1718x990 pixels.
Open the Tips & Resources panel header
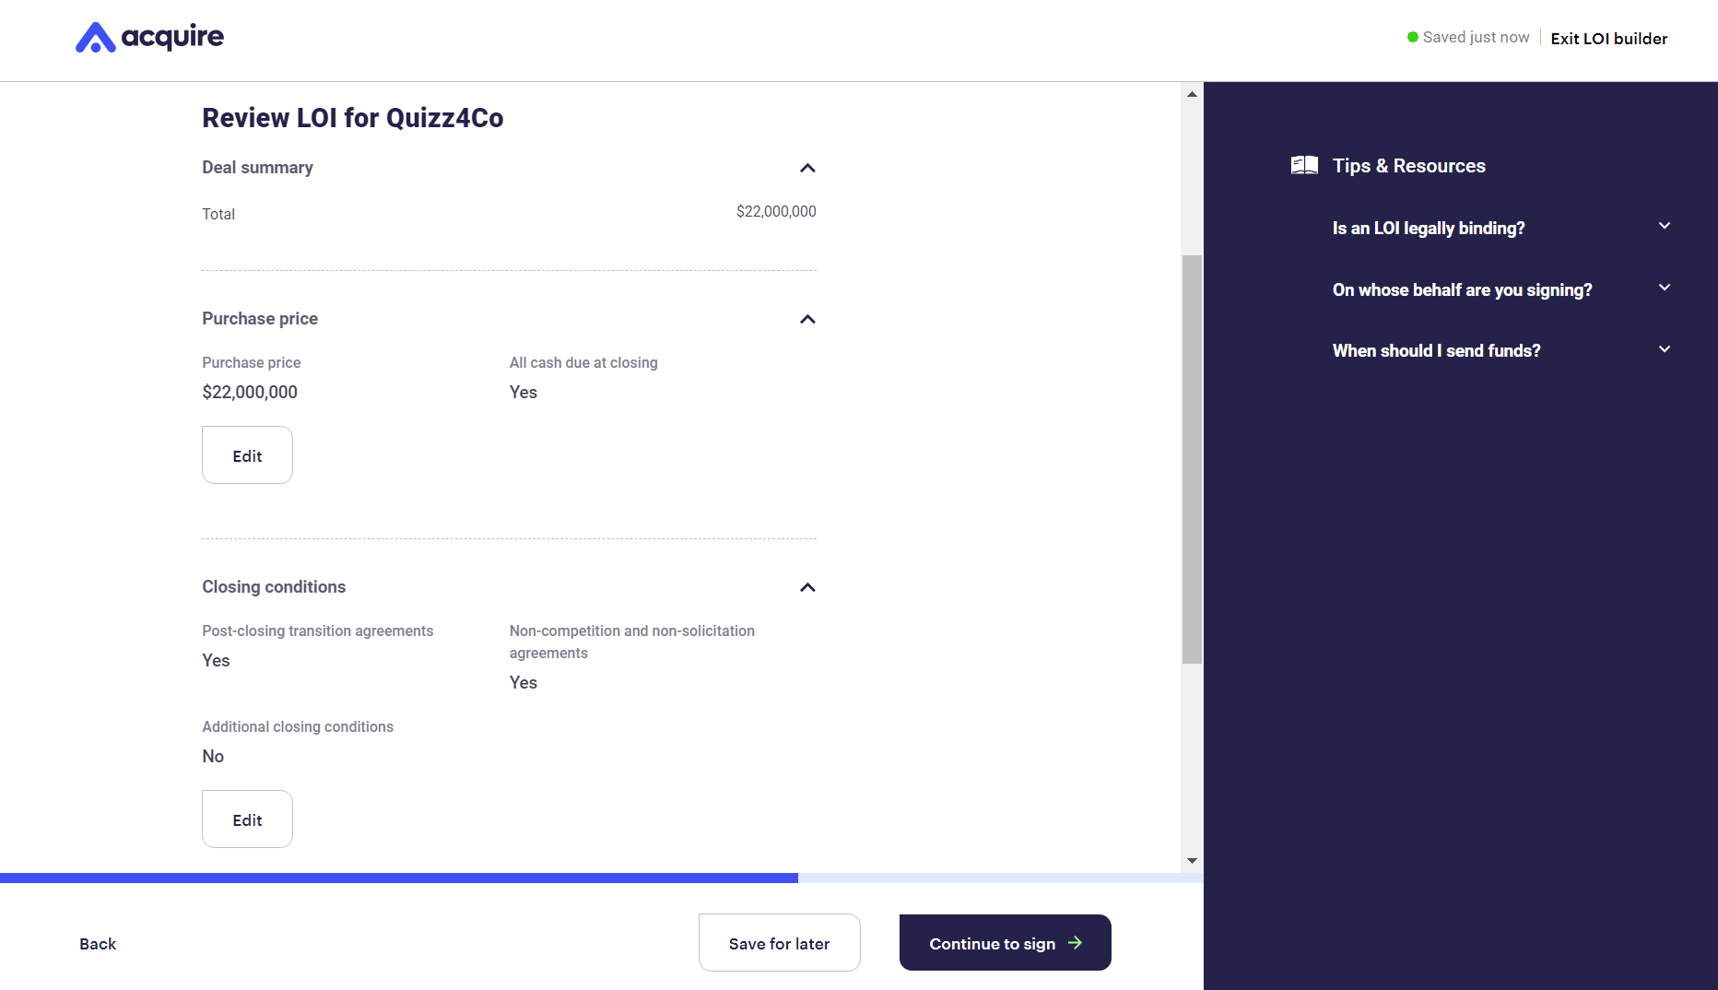[x=1409, y=165]
